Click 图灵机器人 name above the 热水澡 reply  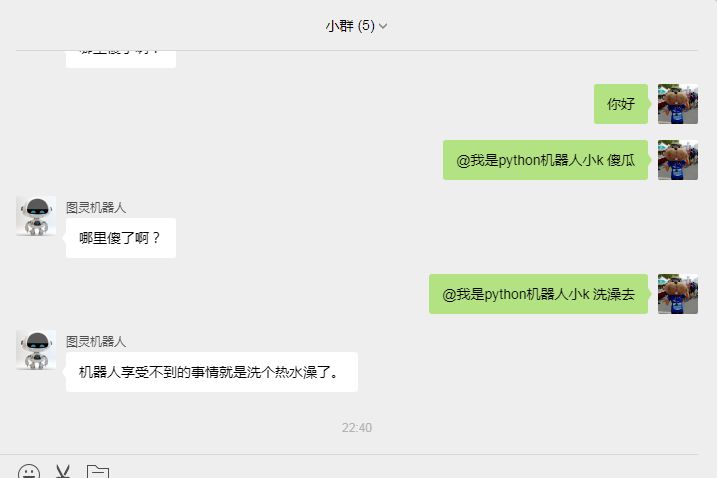pyautogui.click(x=96, y=342)
